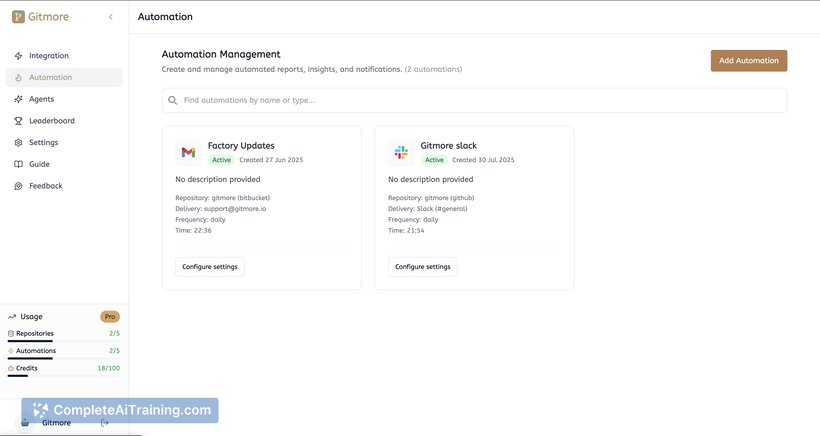
Task: Go to the Leaderboard page
Action: coord(64,121)
